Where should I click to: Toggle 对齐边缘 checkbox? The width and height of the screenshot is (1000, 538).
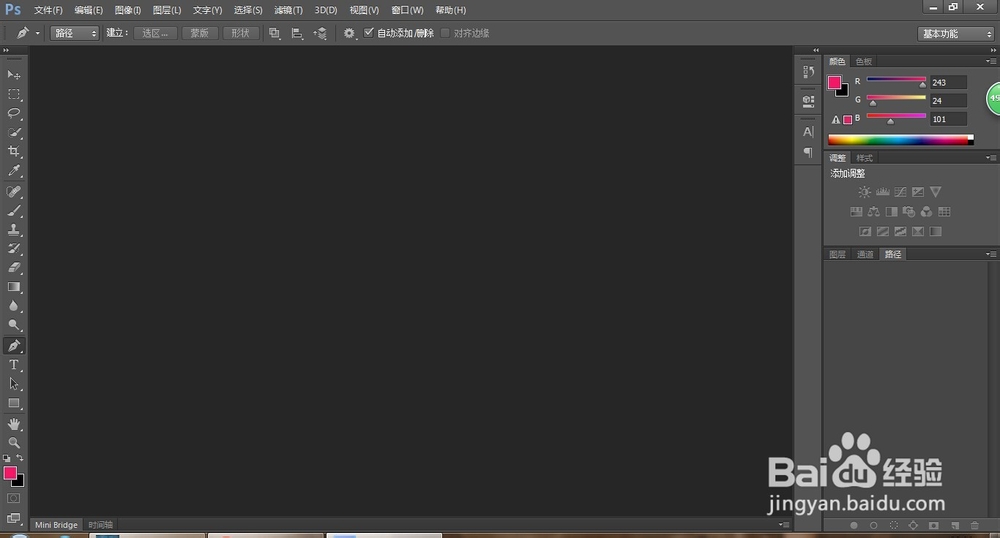pyautogui.click(x=445, y=33)
